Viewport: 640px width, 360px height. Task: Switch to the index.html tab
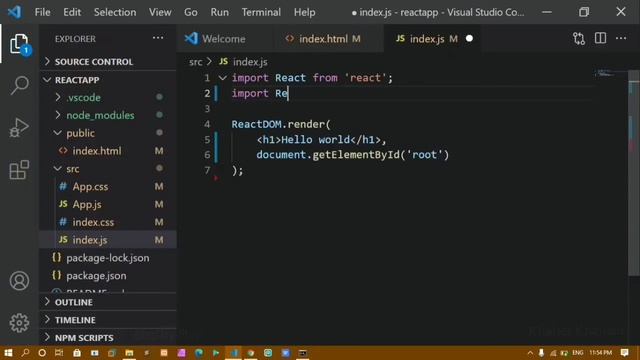pyautogui.click(x=328, y=39)
